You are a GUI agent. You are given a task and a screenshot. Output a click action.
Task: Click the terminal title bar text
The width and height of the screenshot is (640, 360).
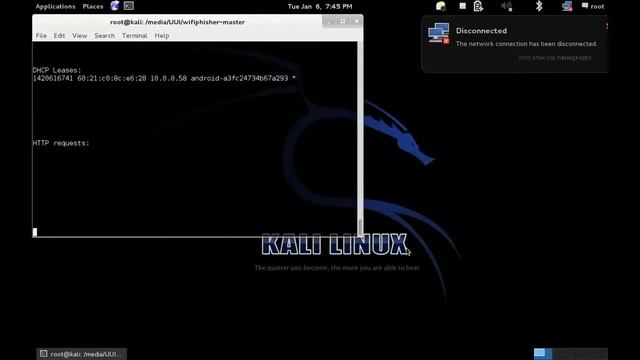click(x=178, y=22)
